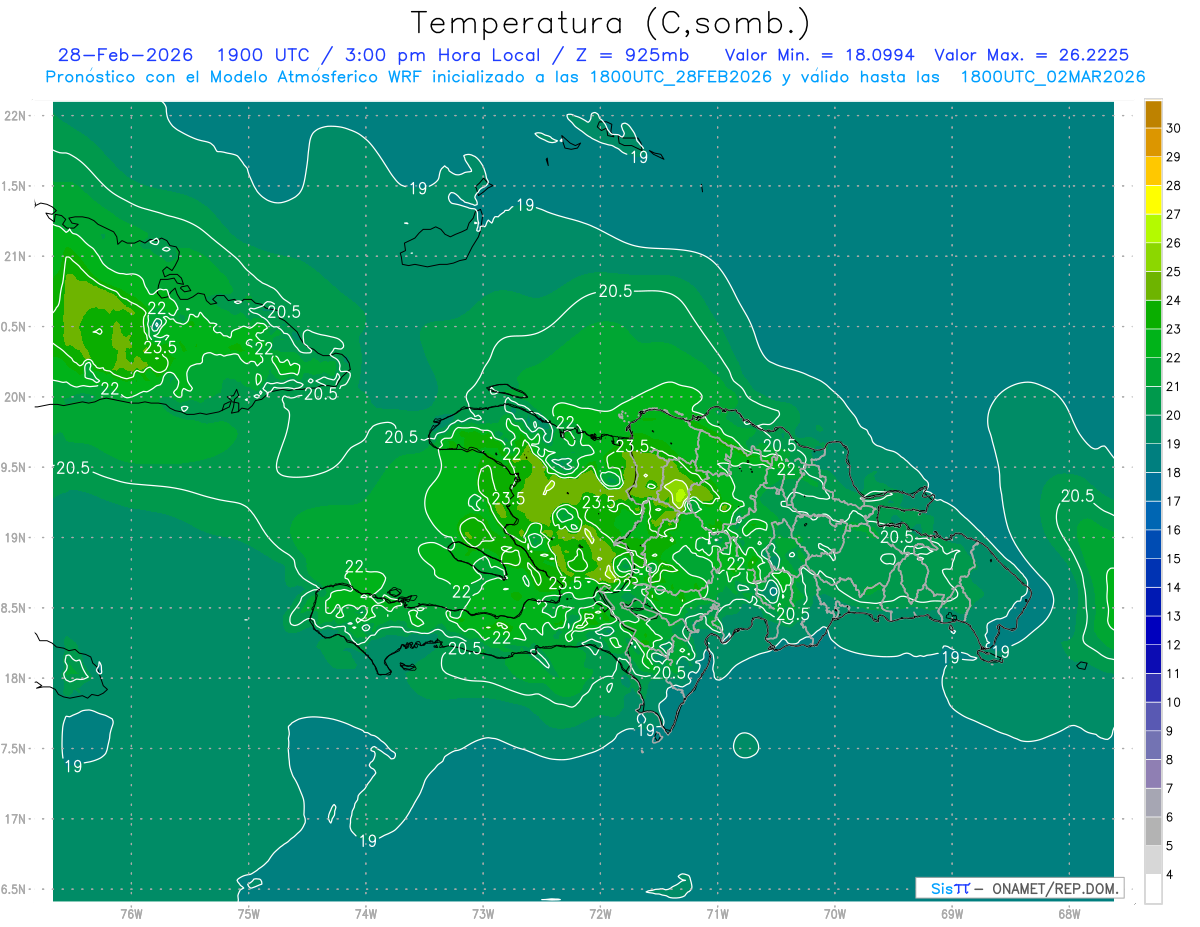Click the 18 value on the color scale
This screenshot has height=927, width=1200.
pyautogui.click(x=1175, y=473)
